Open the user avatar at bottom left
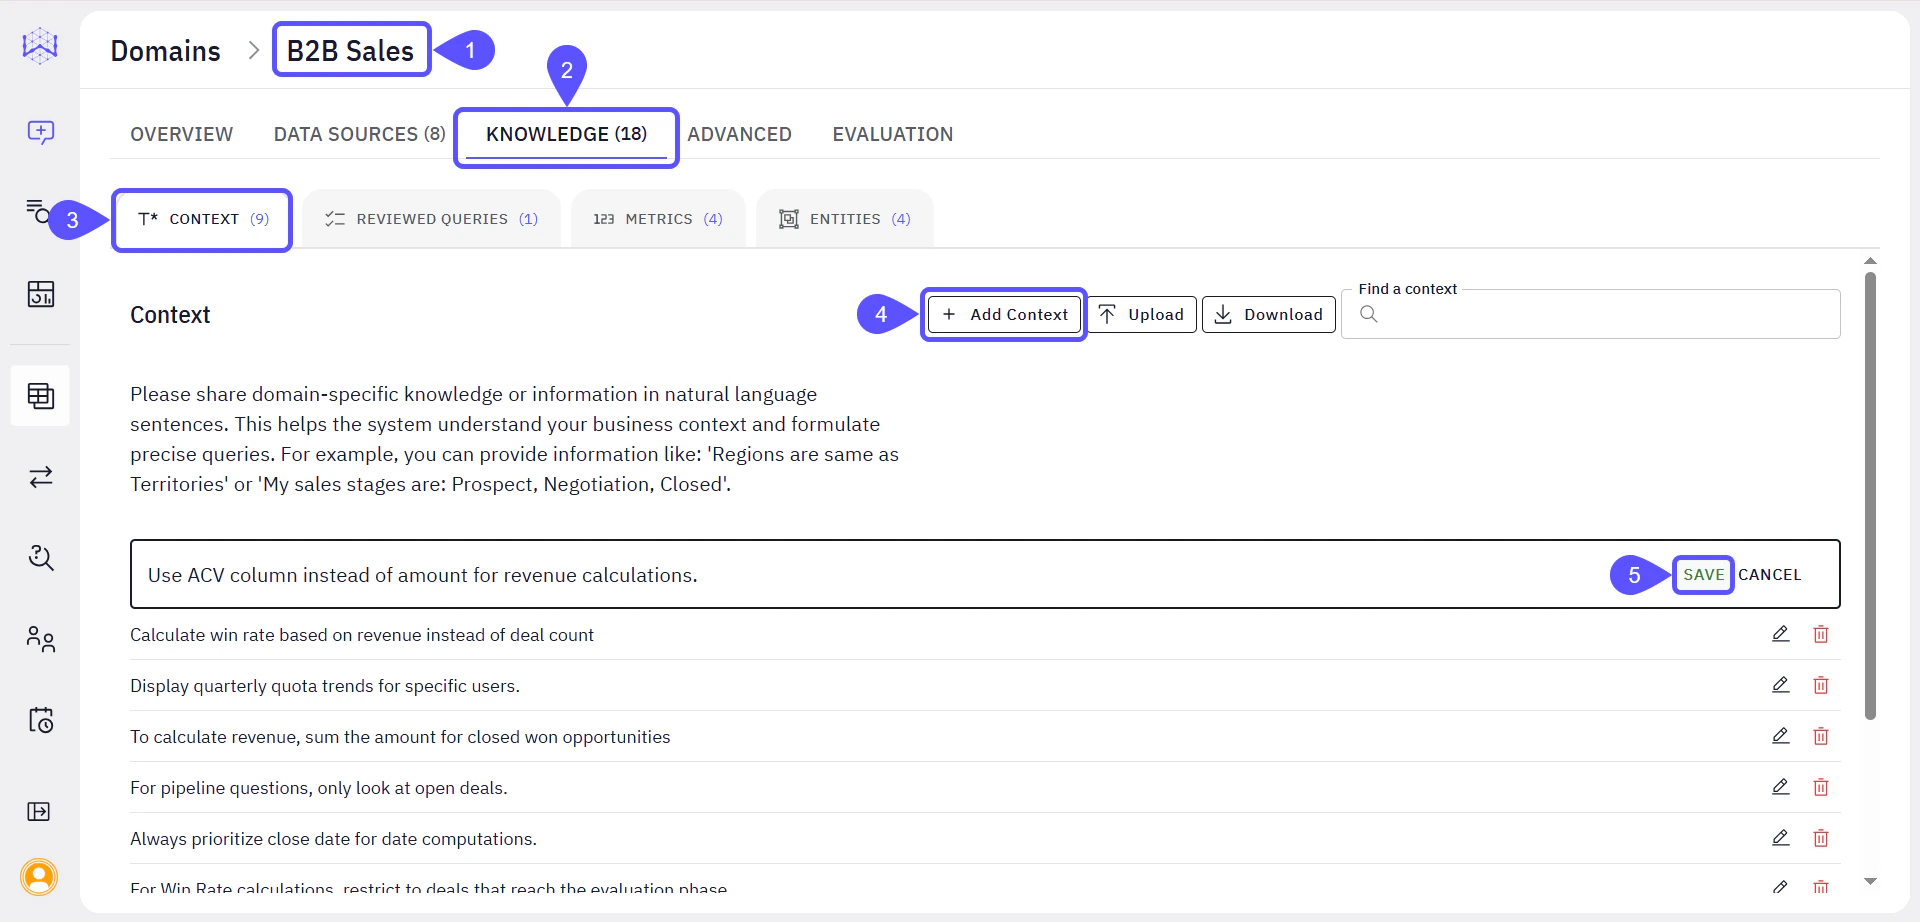 [40, 878]
